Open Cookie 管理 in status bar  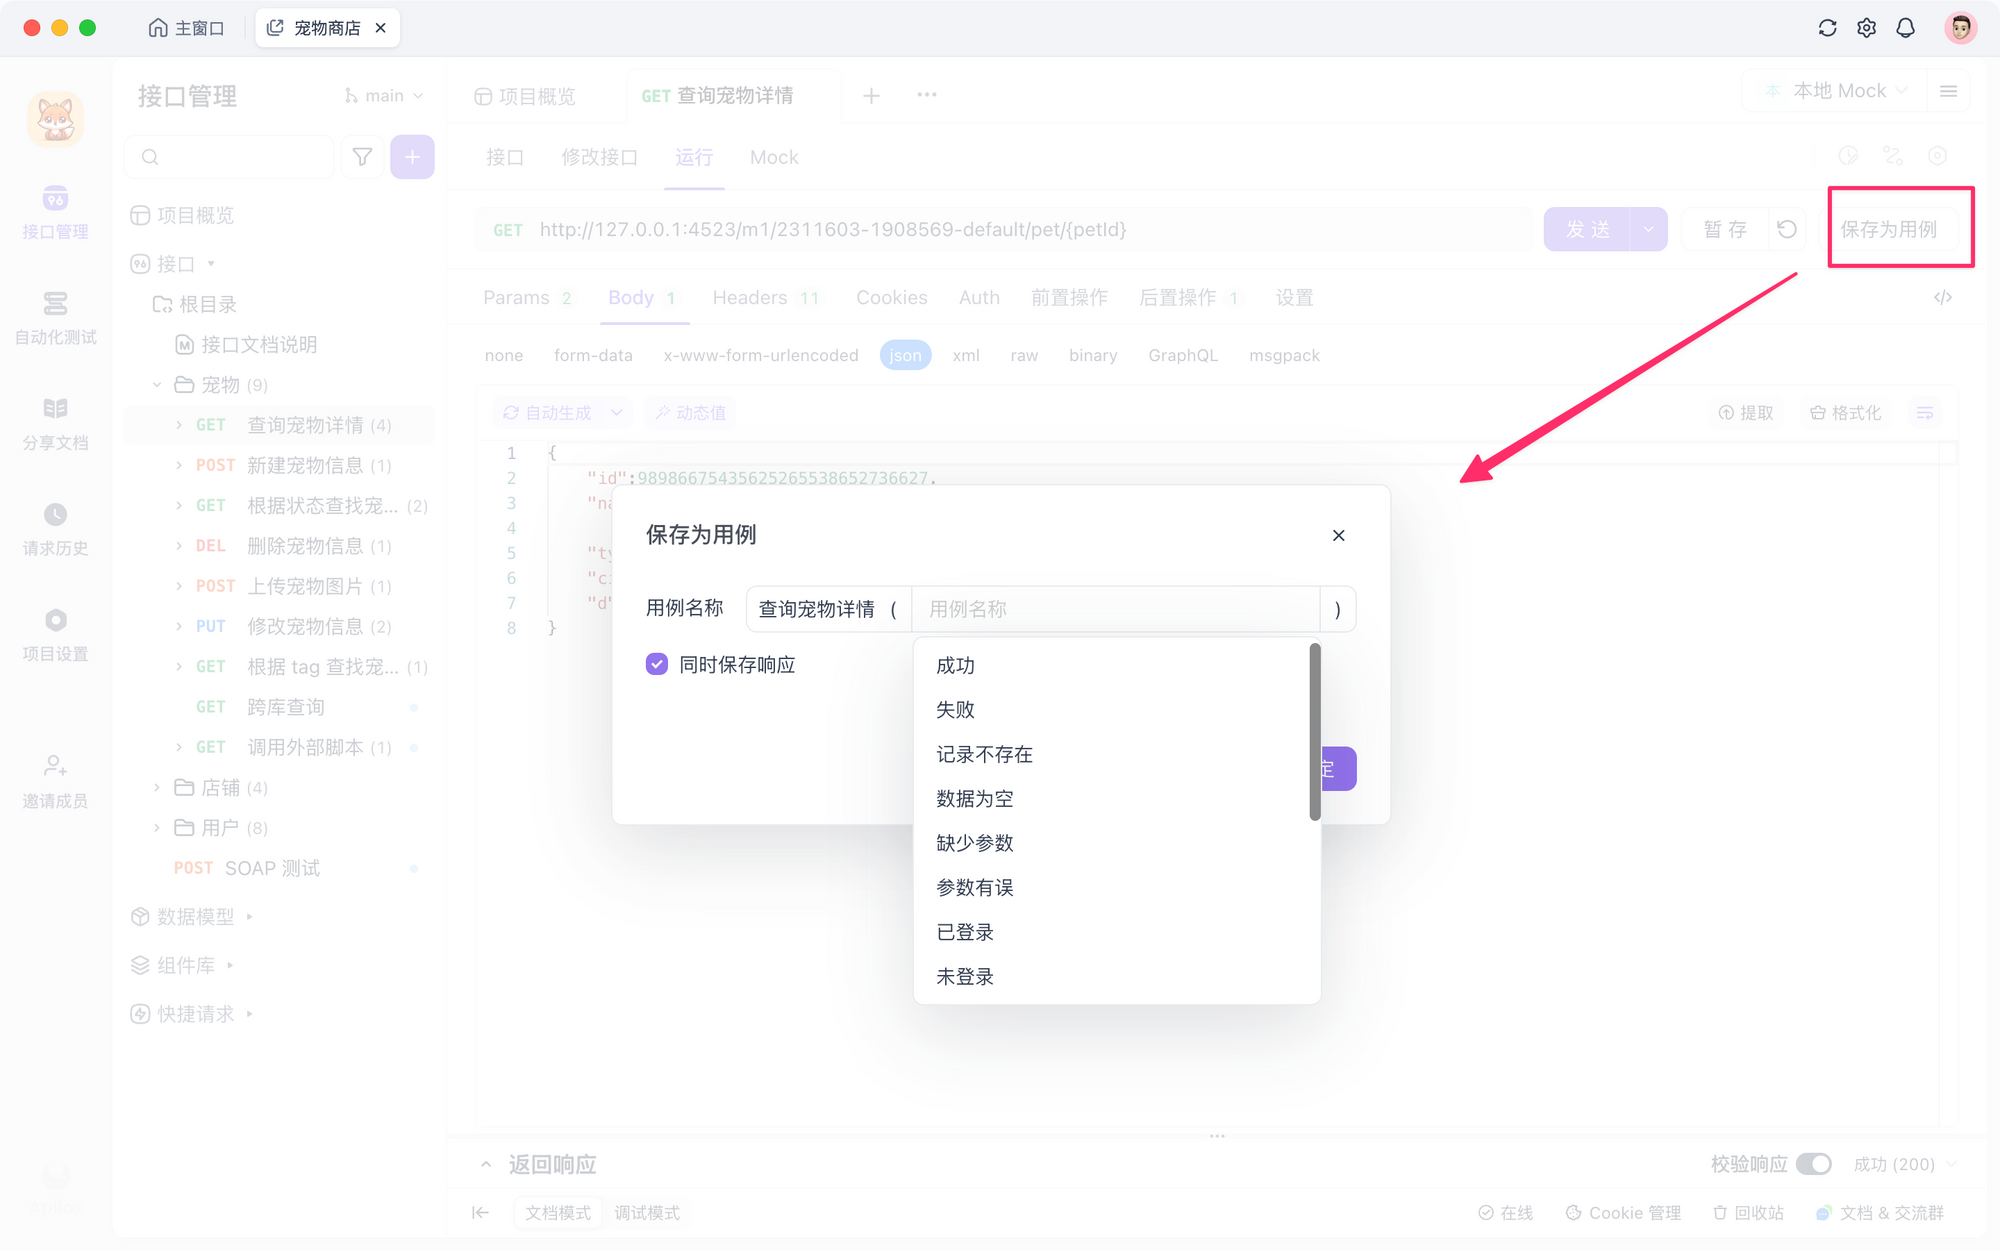click(1624, 1213)
